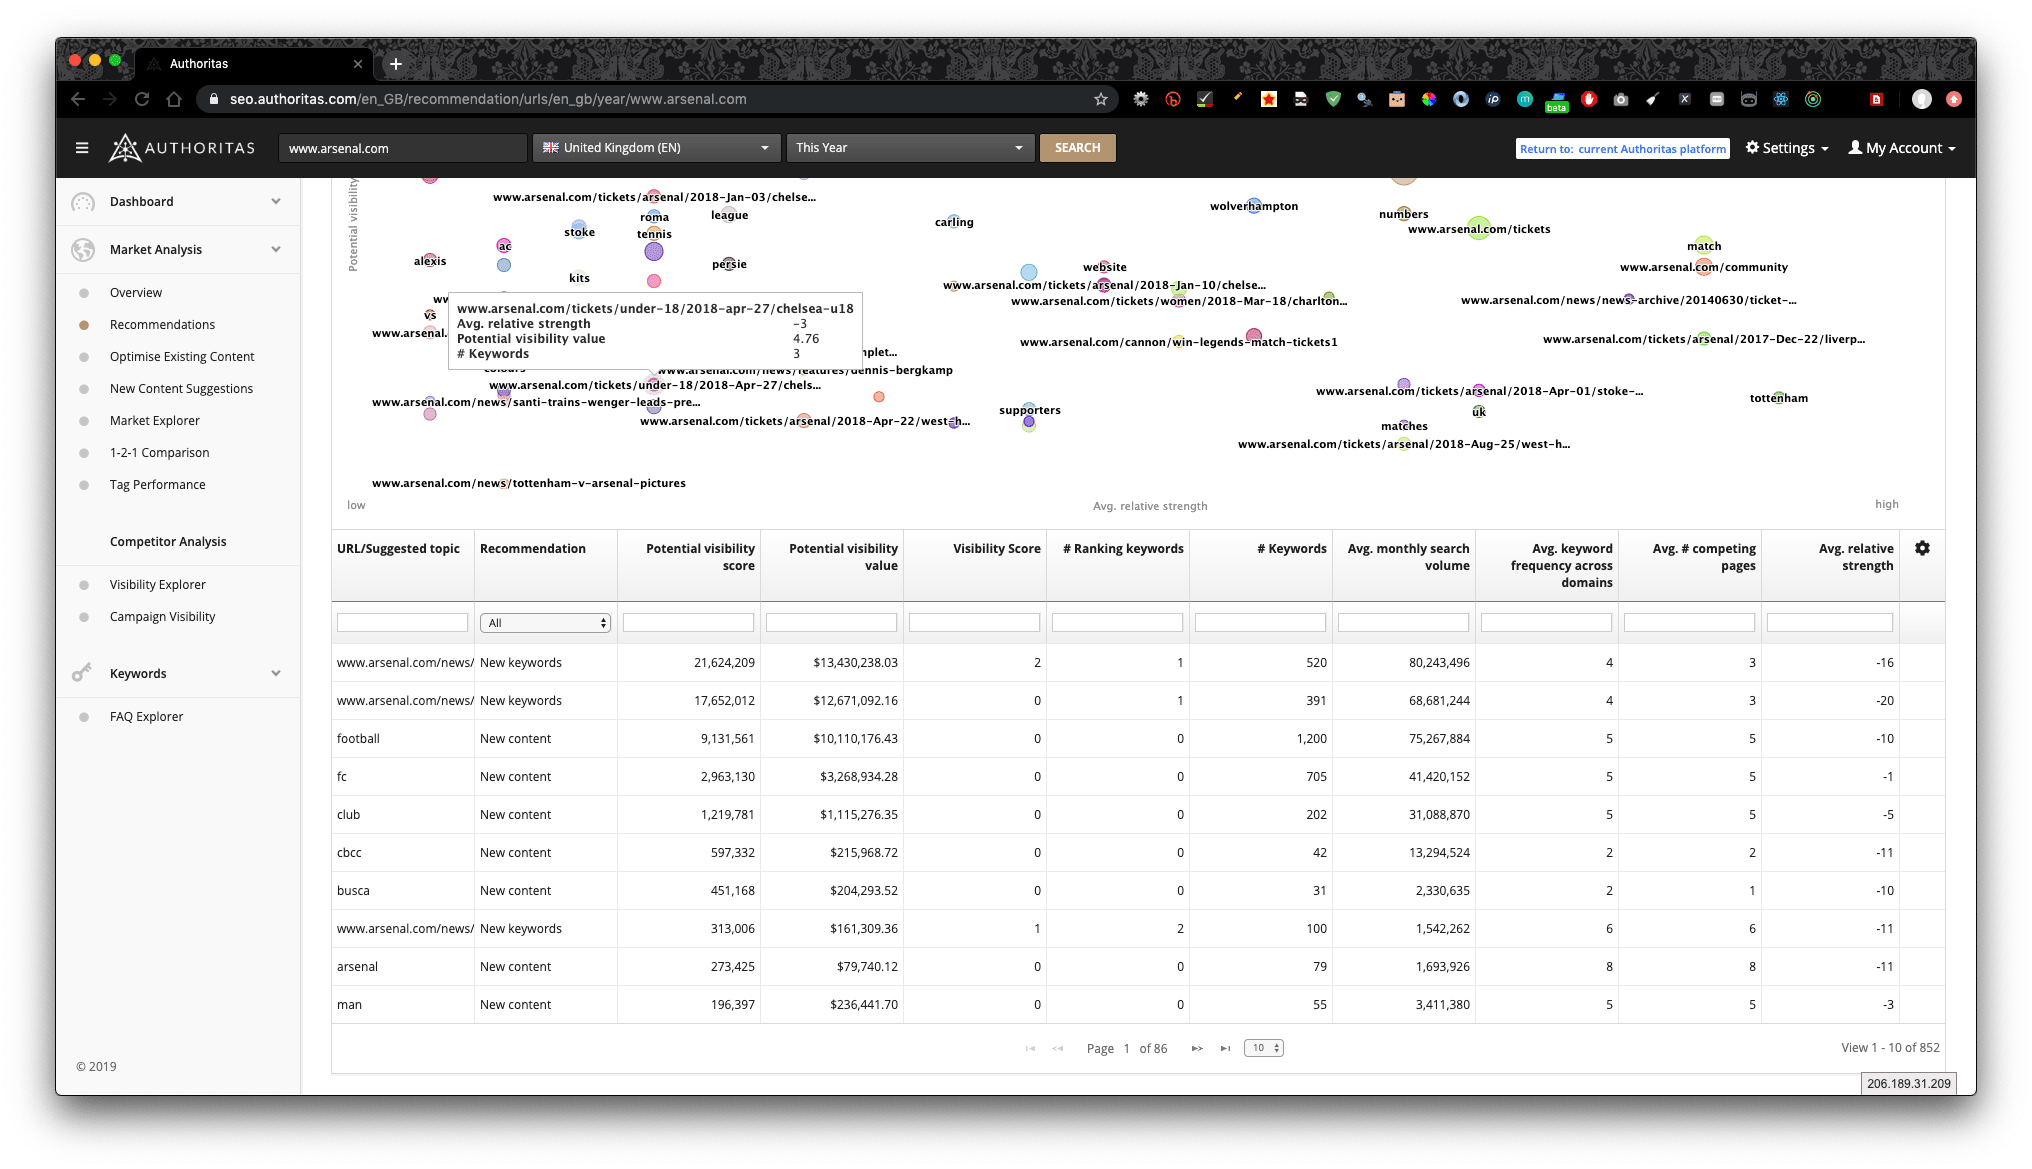
Task: Open the This Year period dropdown
Action: click(910, 148)
